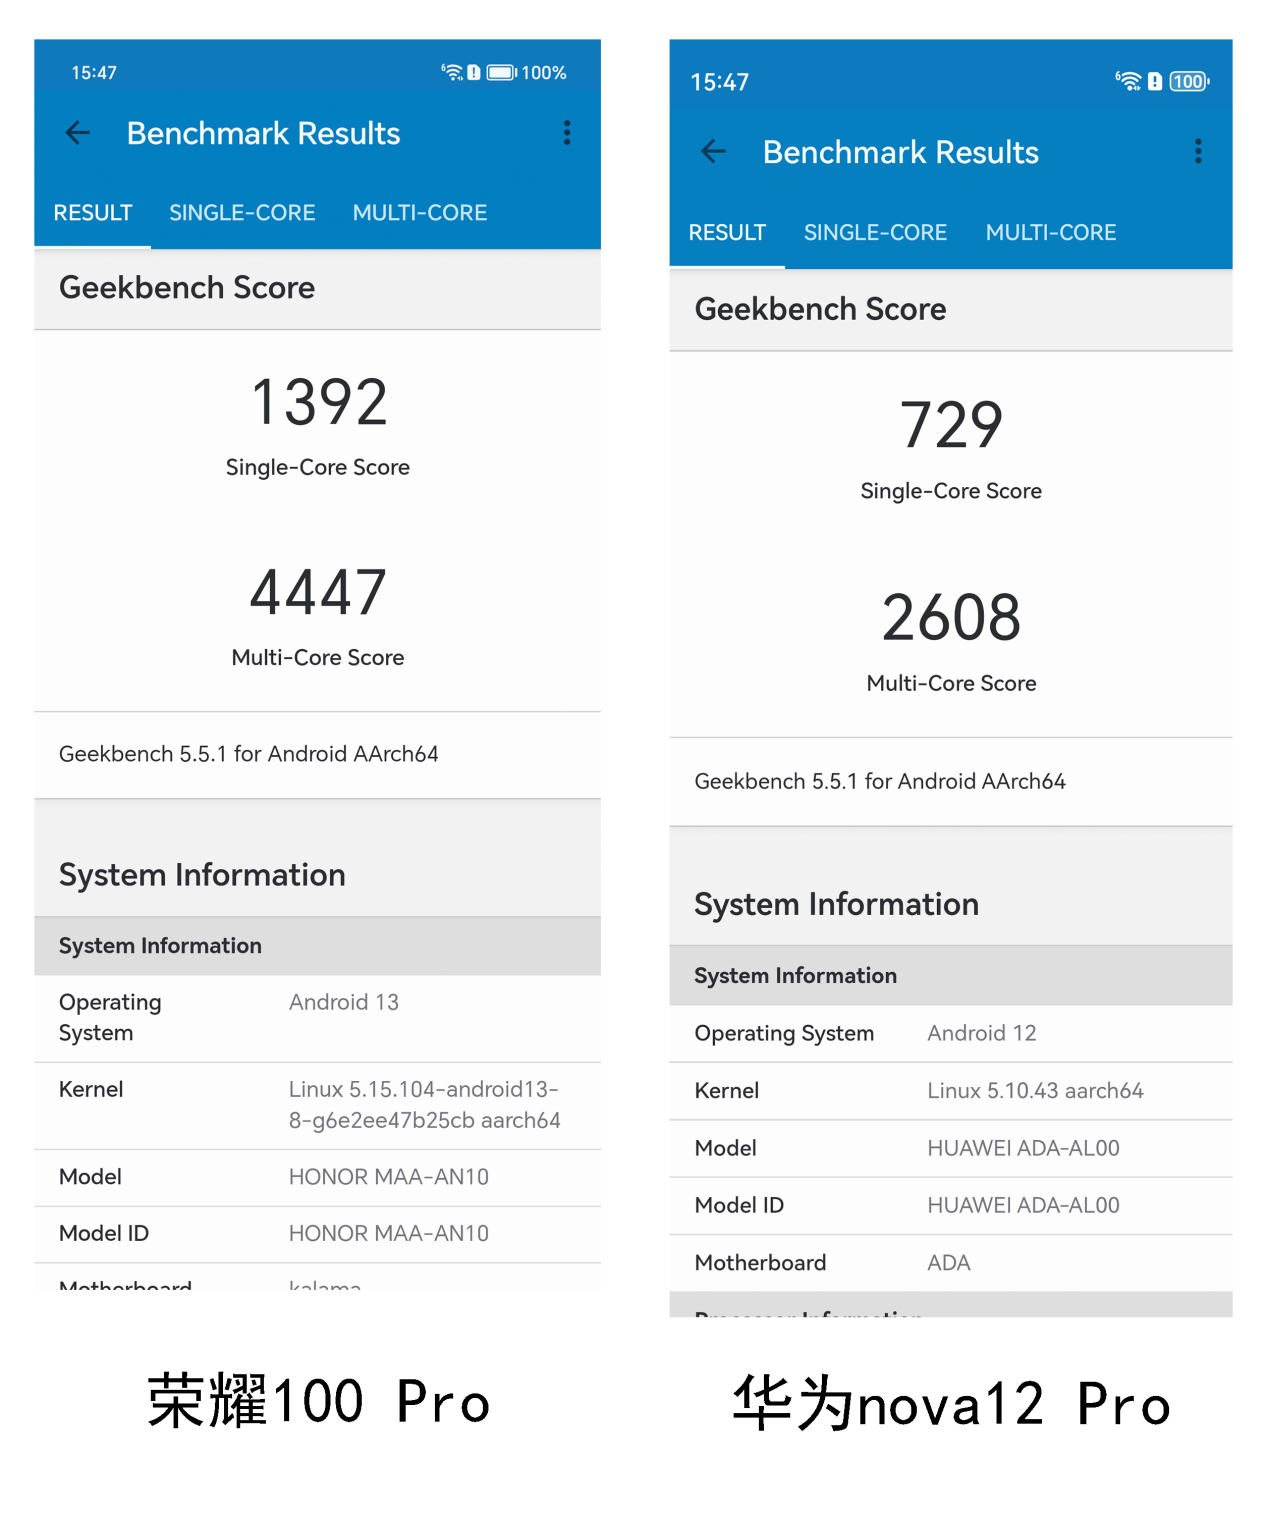The image size is (1268, 1514).
Task: Click single-core score 729
Action: point(951,425)
